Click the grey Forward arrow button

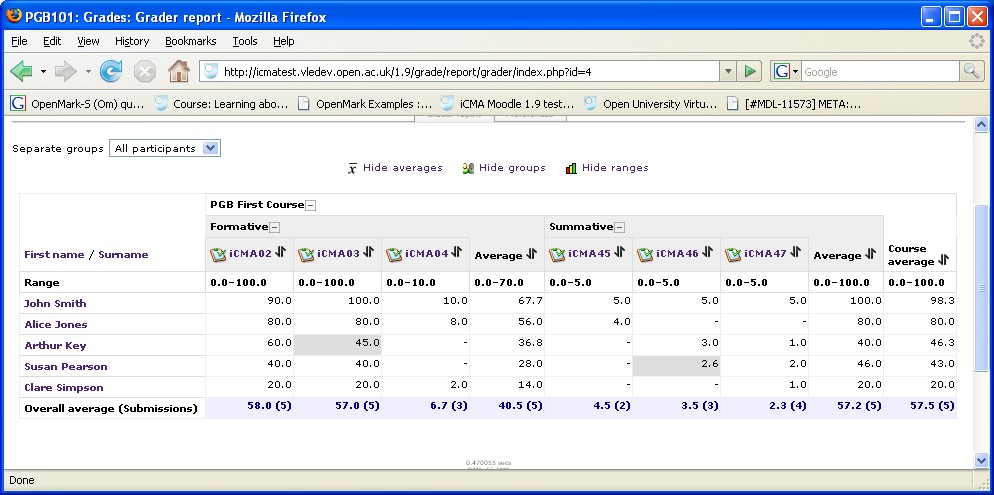[66, 72]
